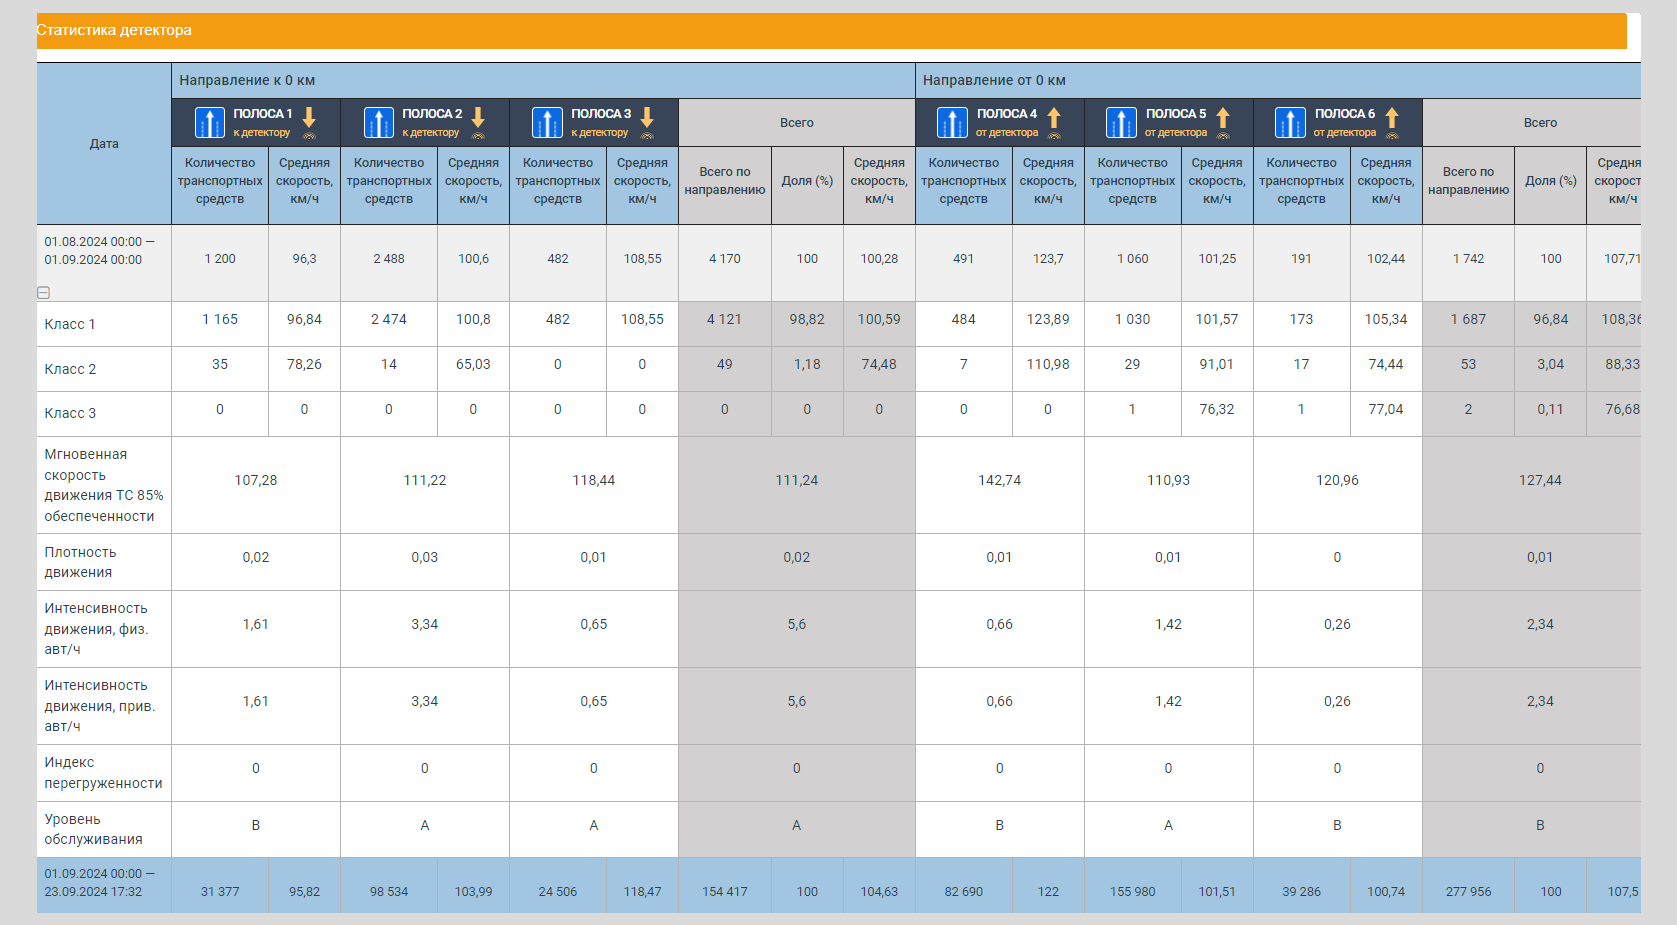This screenshot has height=925, width=1677.
Task: Click the first 'Всего' group header
Action: (797, 123)
